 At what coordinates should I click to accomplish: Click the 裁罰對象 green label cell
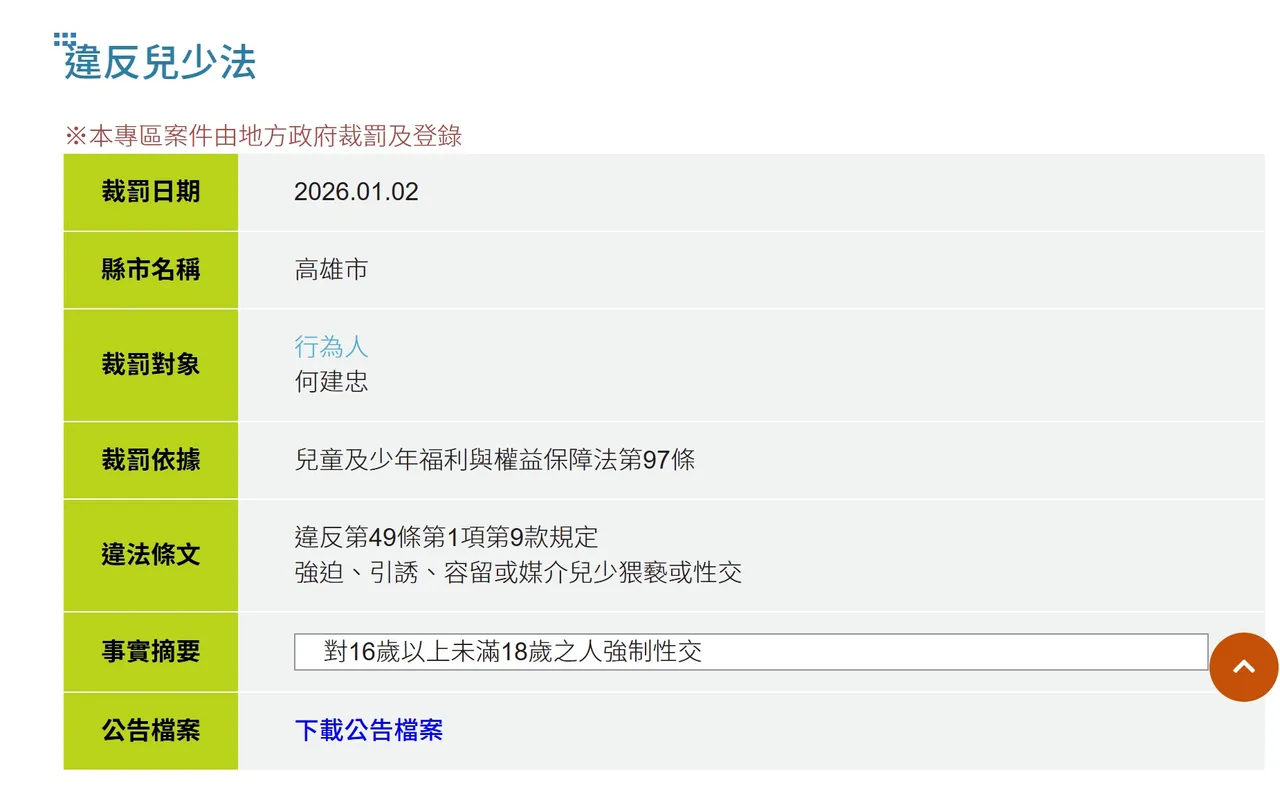(150, 364)
